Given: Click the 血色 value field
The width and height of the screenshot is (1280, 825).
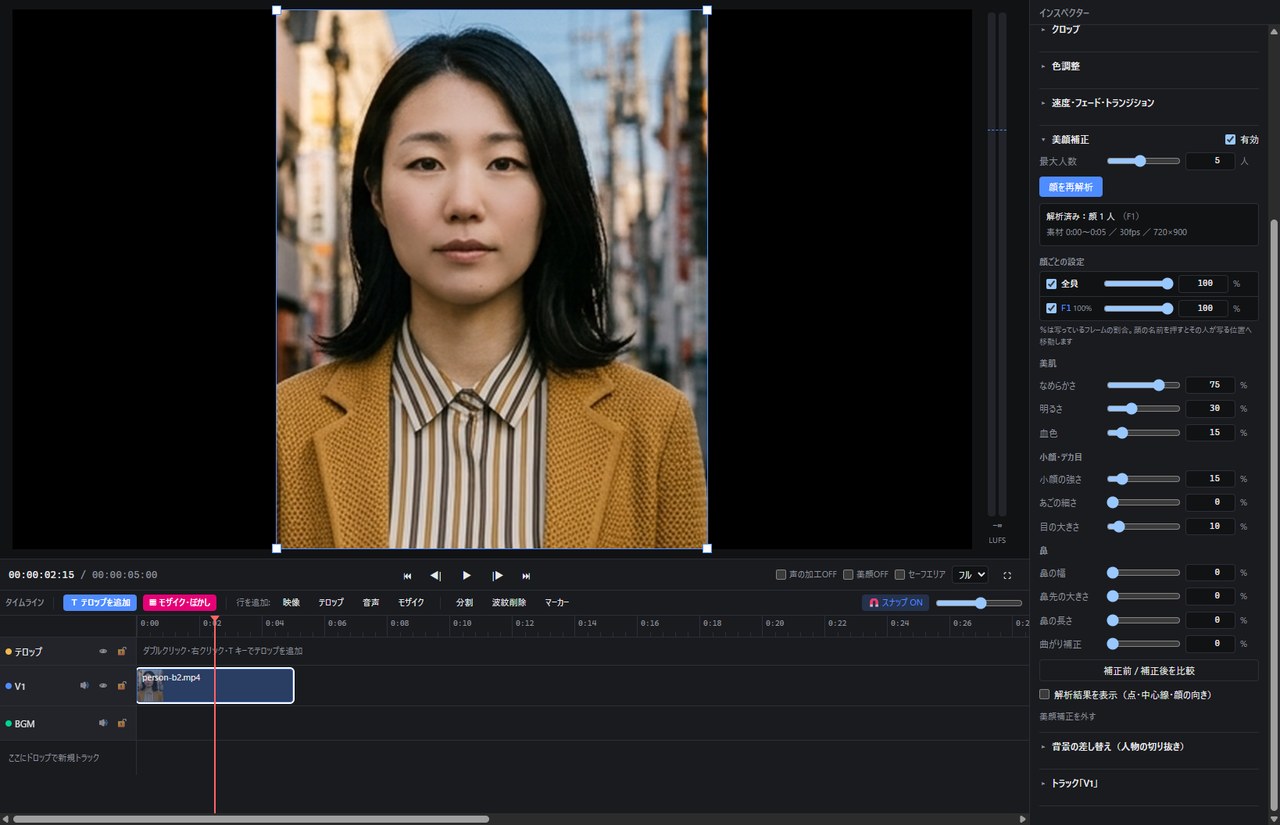Looking at the screenshot, I should [x=1210, y=433].
